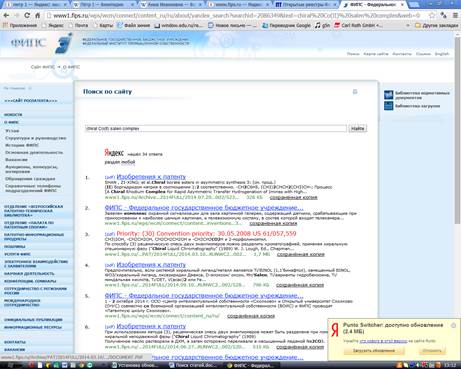Open ИНФОРМАЦИОННЫЕ РЕСУРСЫ sidebar section
The width and height of the screenshot is (461, 369).
pyautogui.click(x=33, y=327)
